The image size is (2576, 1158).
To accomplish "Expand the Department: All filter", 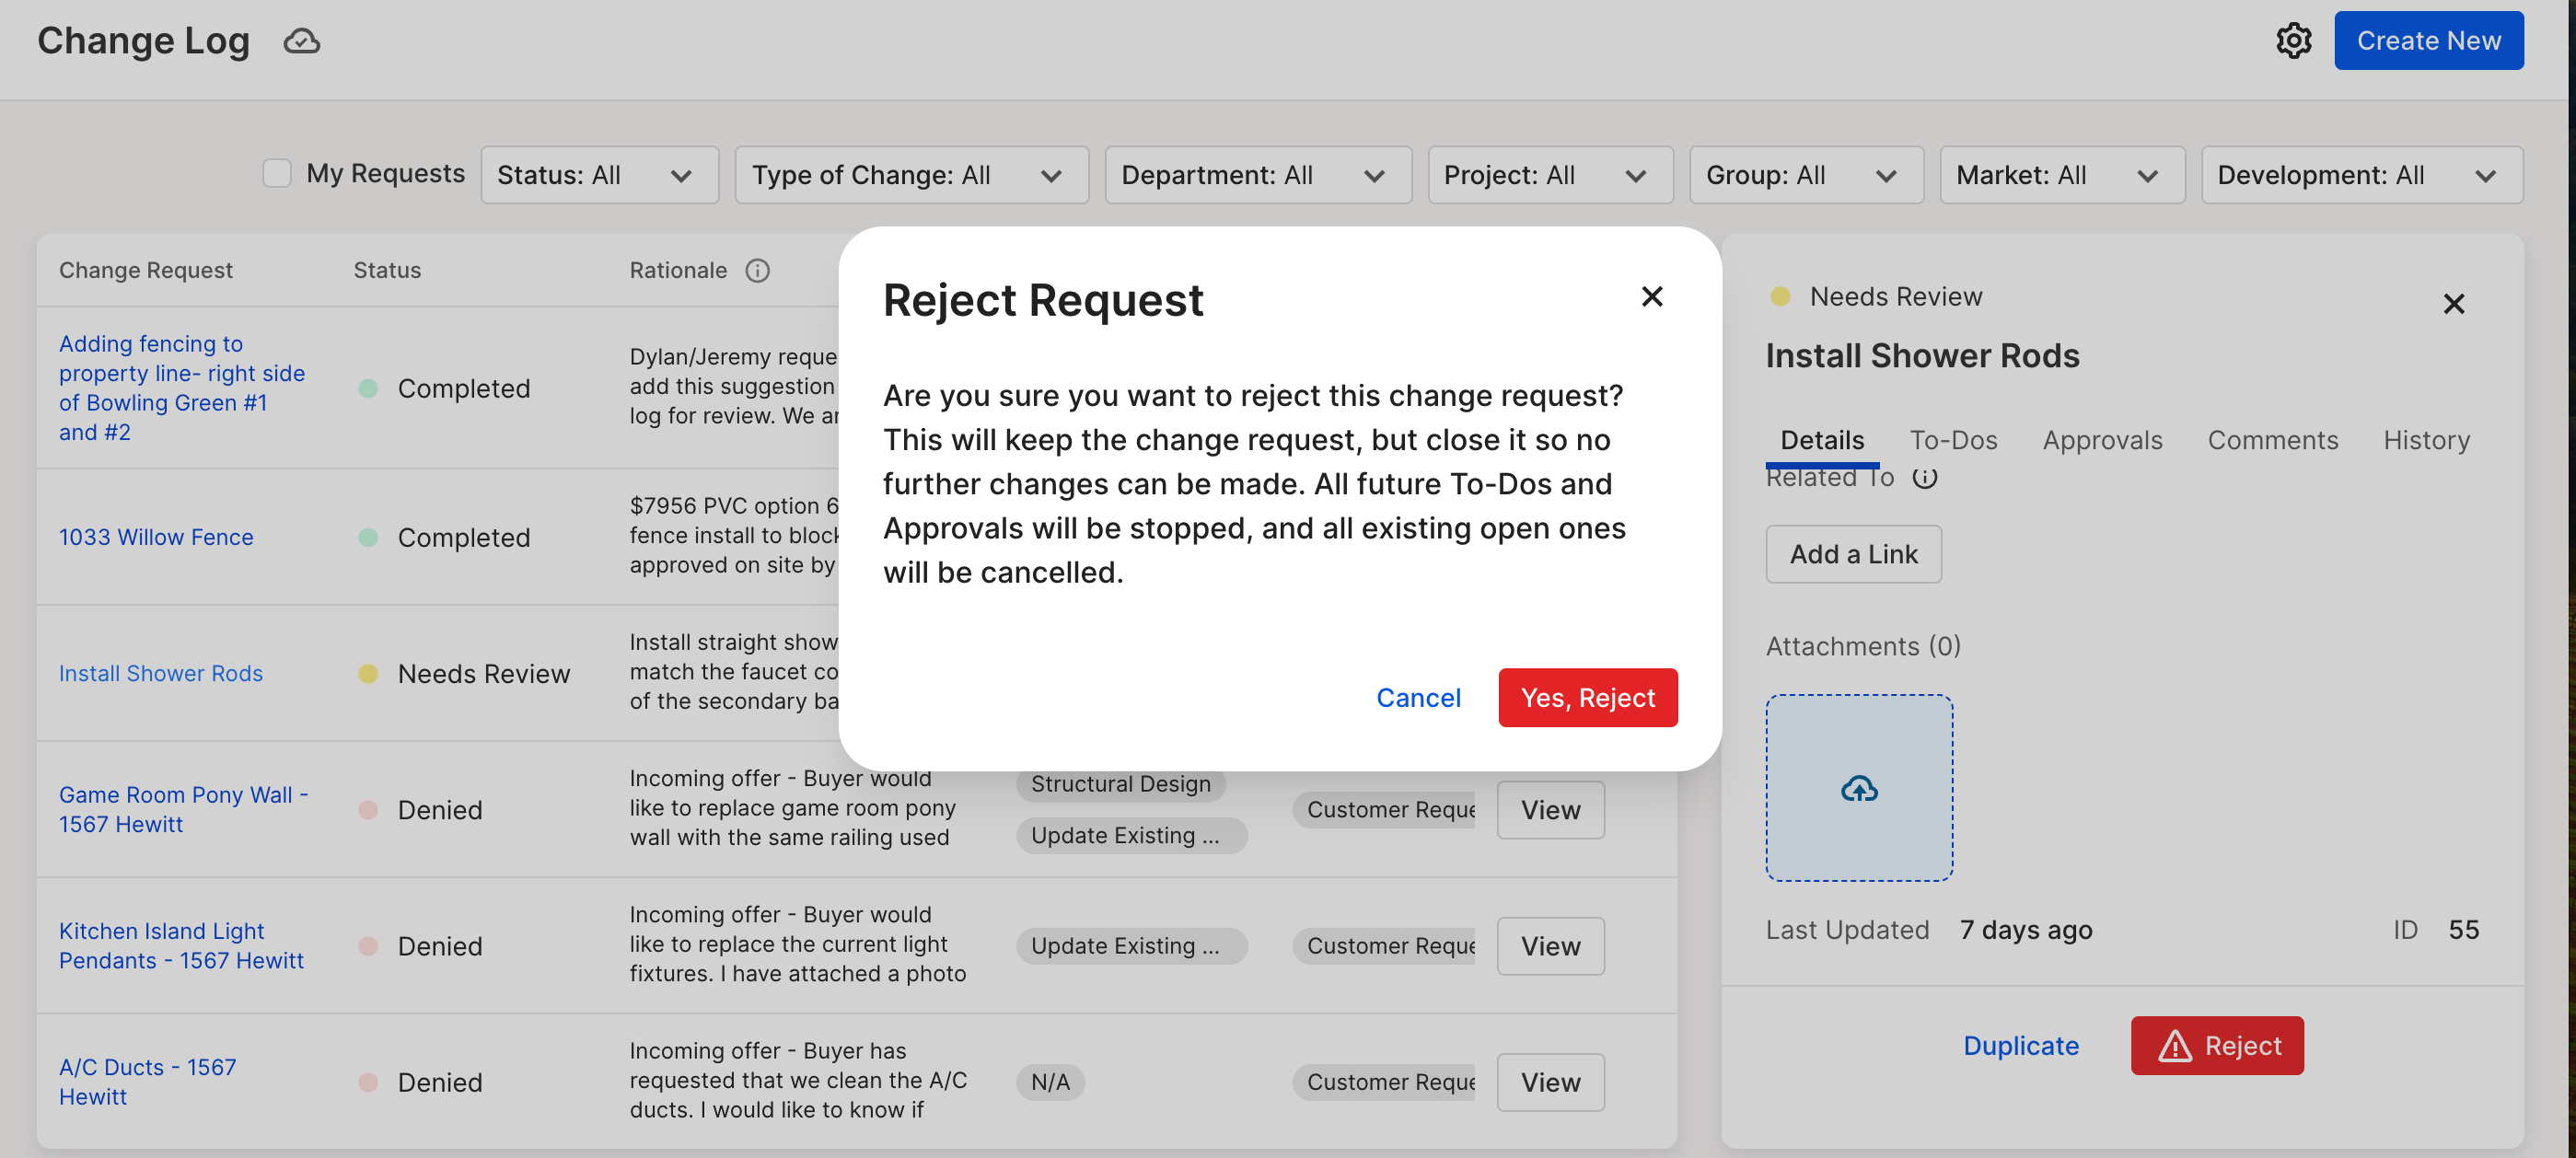I will coord(1257,175).
